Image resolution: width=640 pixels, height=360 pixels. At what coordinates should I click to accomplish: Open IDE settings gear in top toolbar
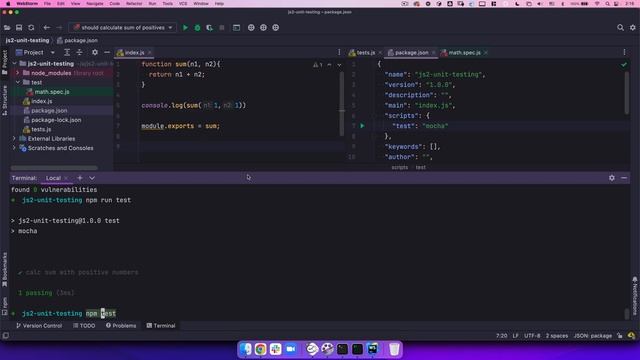(x=633, y=28)
